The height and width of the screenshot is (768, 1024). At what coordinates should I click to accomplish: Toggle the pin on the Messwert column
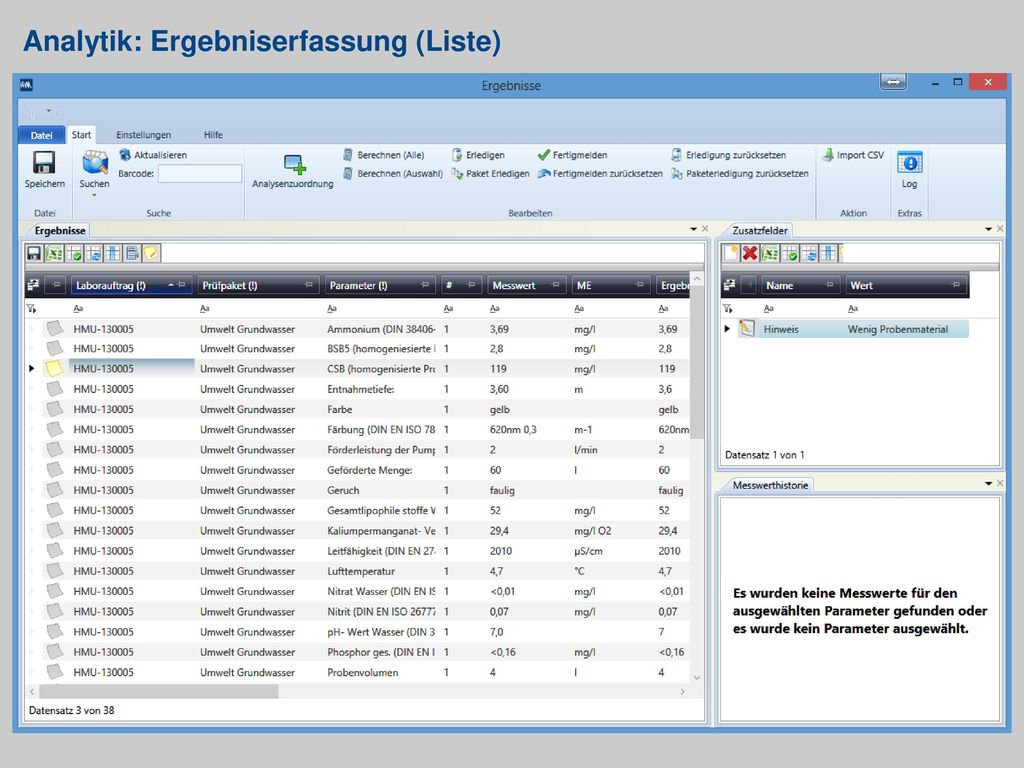click(x=556, y=285)
